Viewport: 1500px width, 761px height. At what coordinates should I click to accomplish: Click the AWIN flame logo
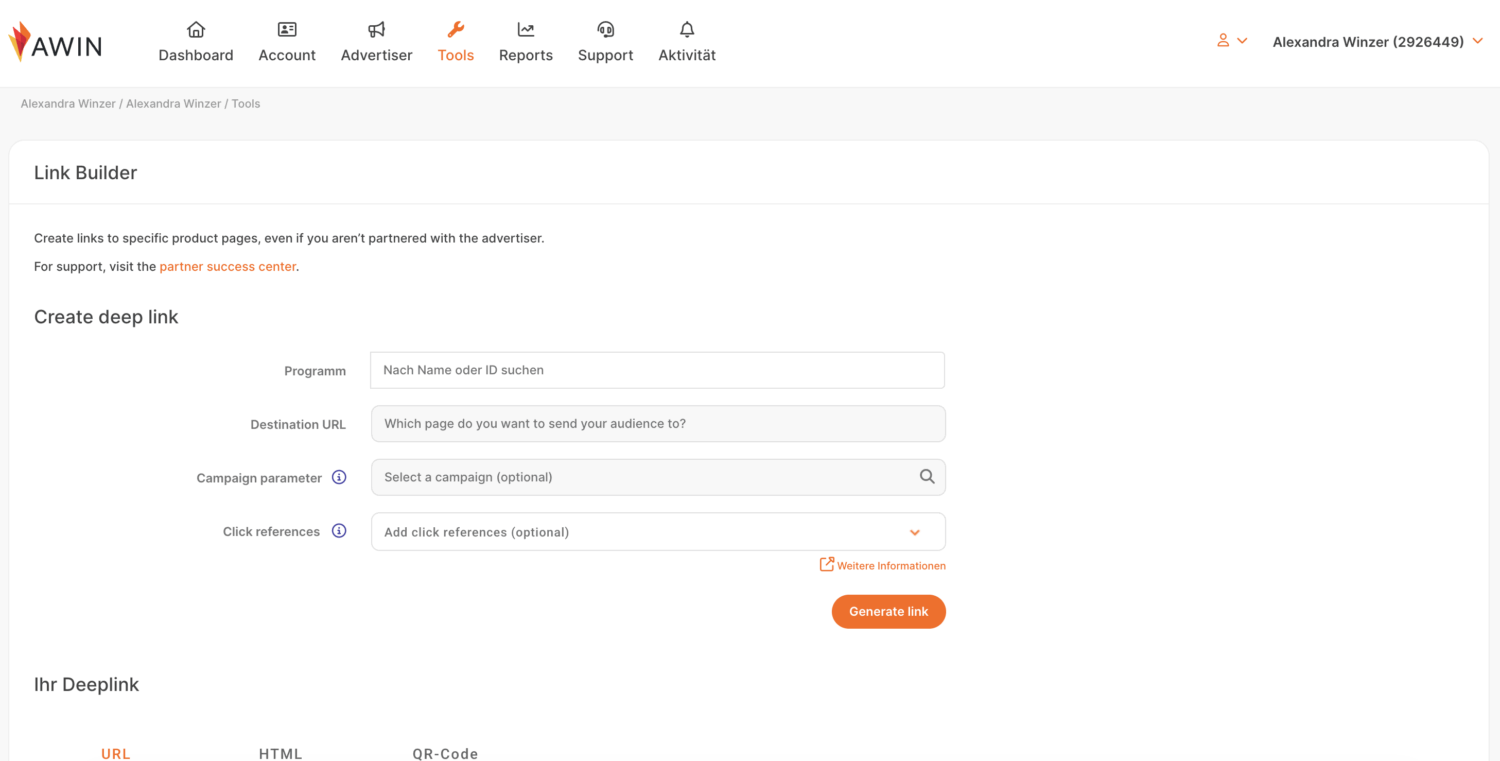click(x=19, y=42)
